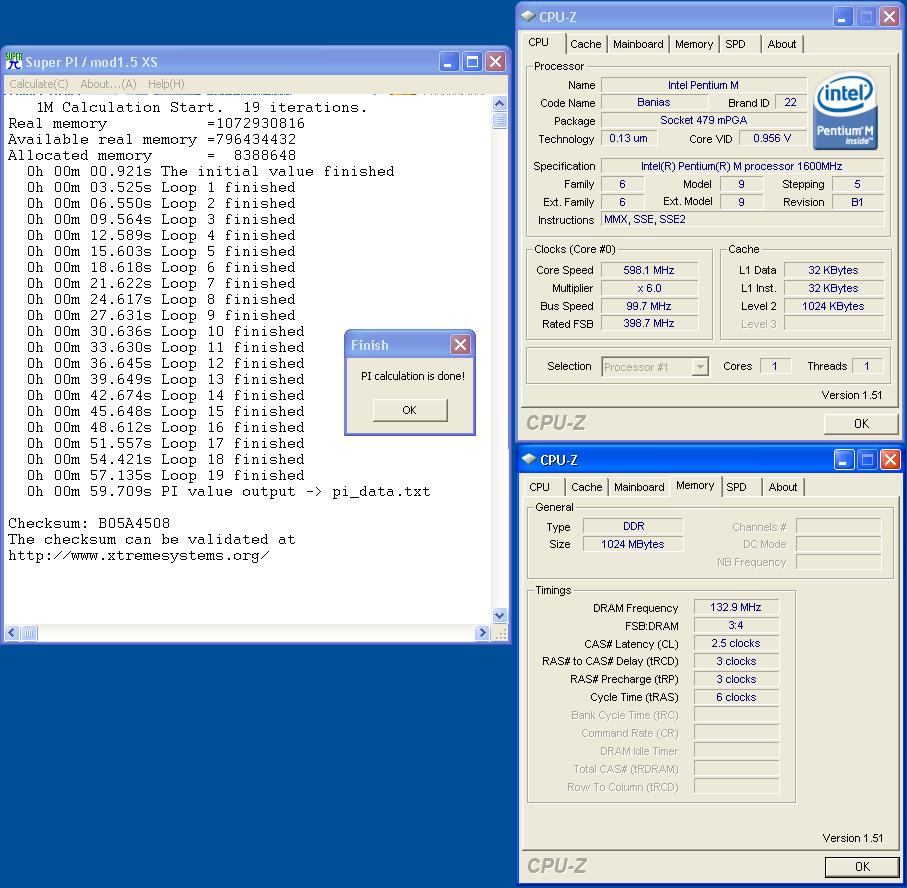Image resolution: width=907 pixels, height=888 pixels.
Task: Switch to About tab in bottom CPU-Z
Action: 783,487
